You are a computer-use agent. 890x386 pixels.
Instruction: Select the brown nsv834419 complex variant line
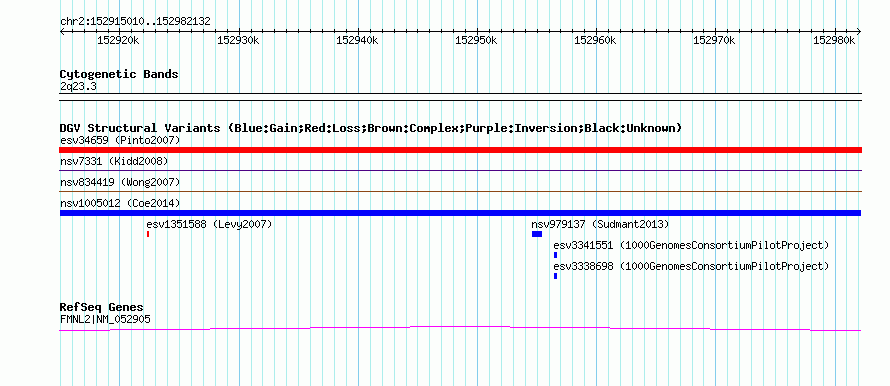[460, 191]
